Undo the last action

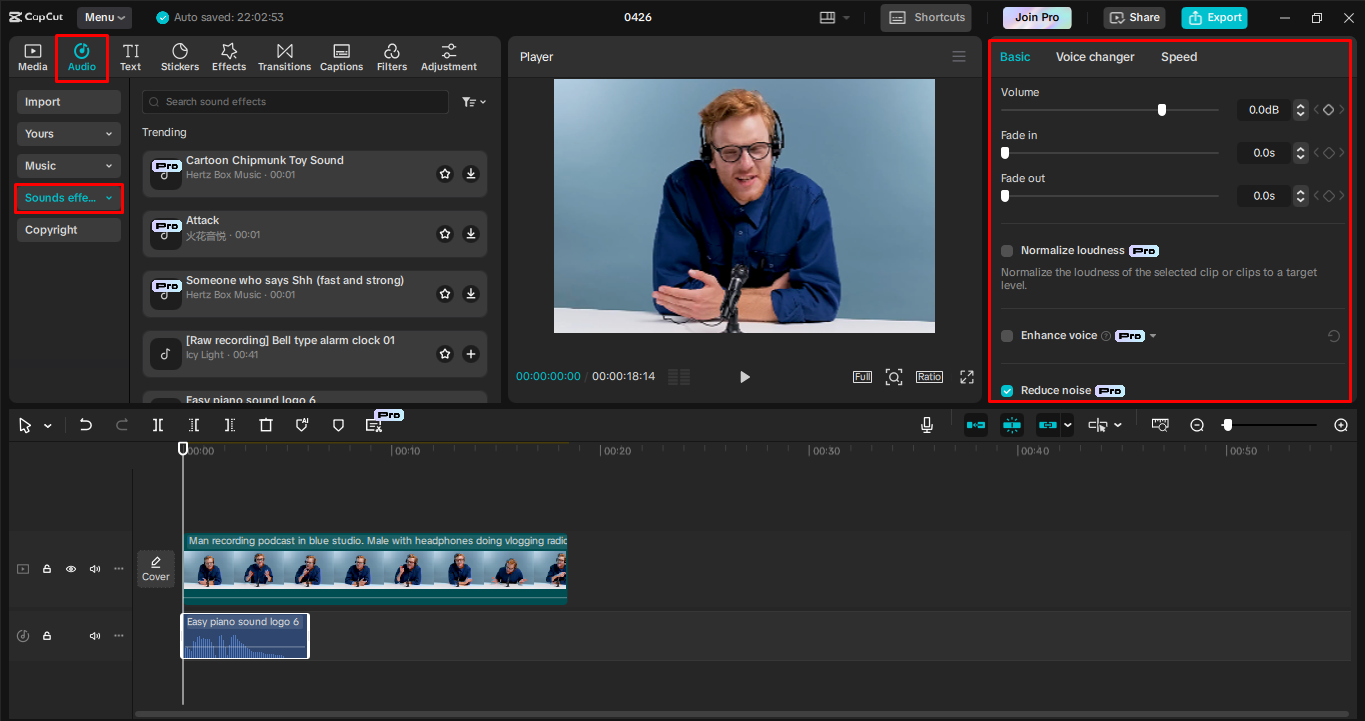pyautogui.click(x=86, y=425)
